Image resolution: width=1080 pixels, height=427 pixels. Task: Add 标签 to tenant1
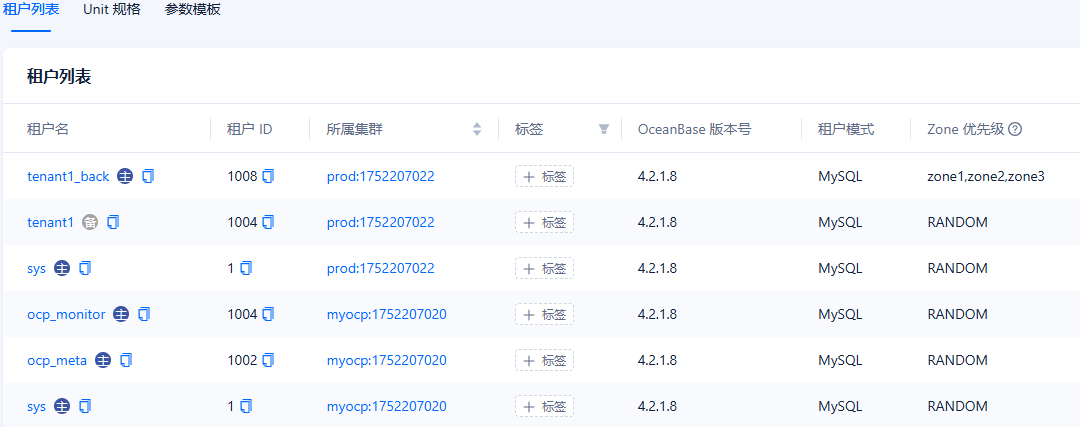(544, 222)
